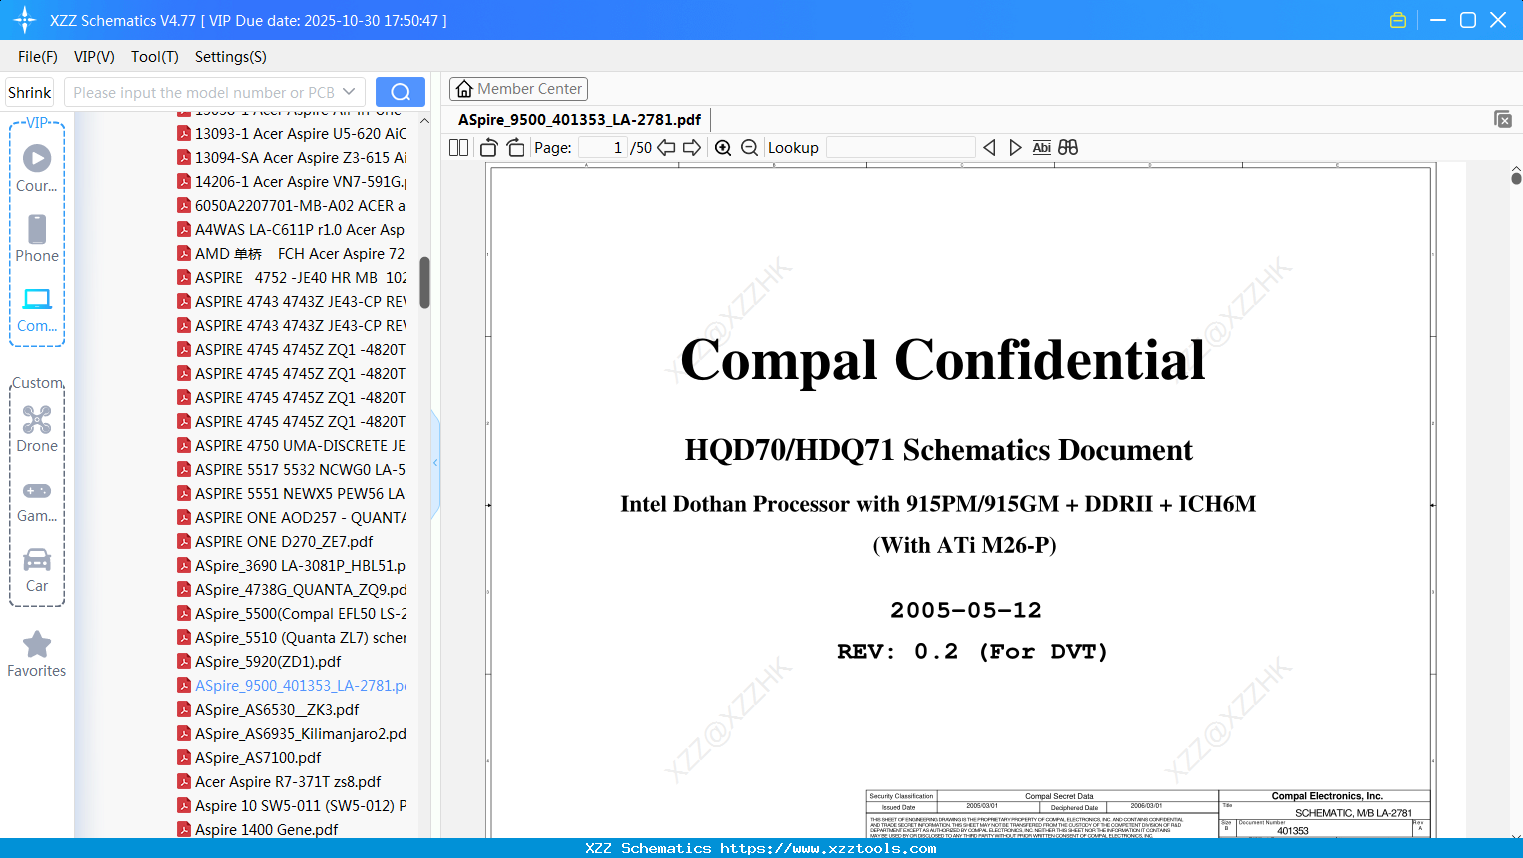This screenshot has height=858, width=1523.
Task: Open ASpire_4738G_QUANTA_ZQ9 file
Action: pos(291,590)
